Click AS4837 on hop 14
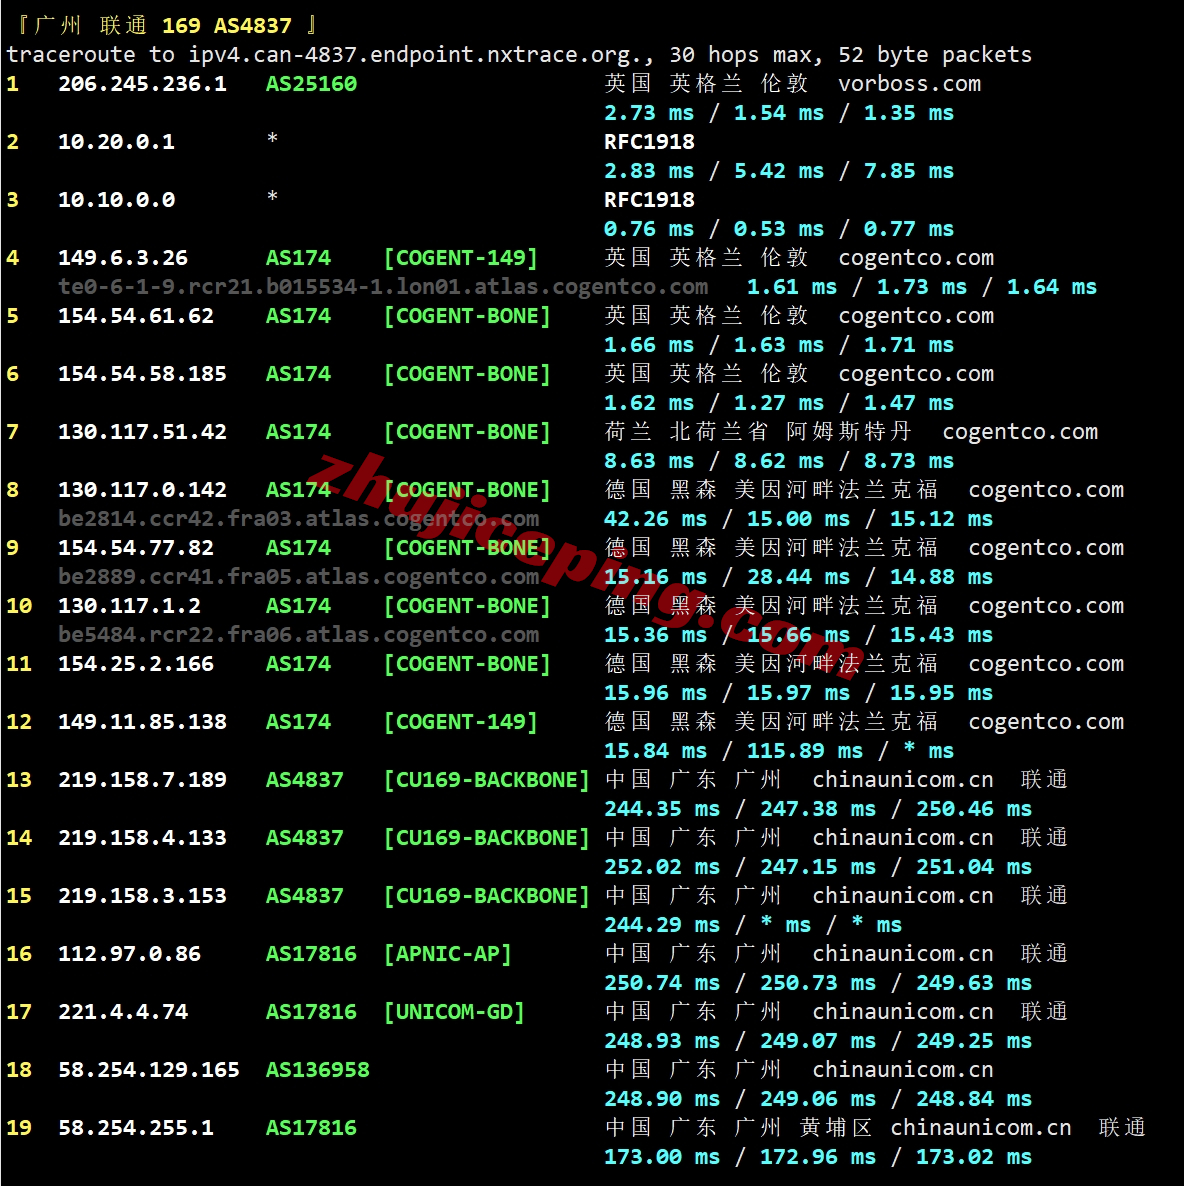1184x1186 pixels. tap(305, 838)
